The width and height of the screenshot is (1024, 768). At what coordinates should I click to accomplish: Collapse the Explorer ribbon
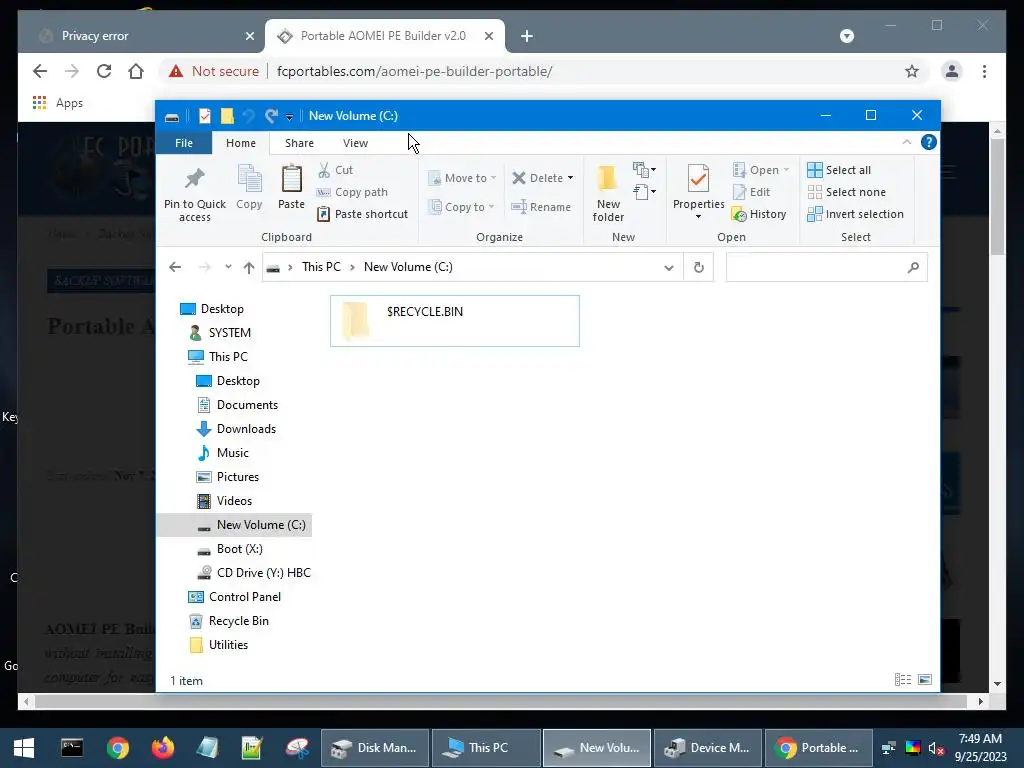(906, 142)
